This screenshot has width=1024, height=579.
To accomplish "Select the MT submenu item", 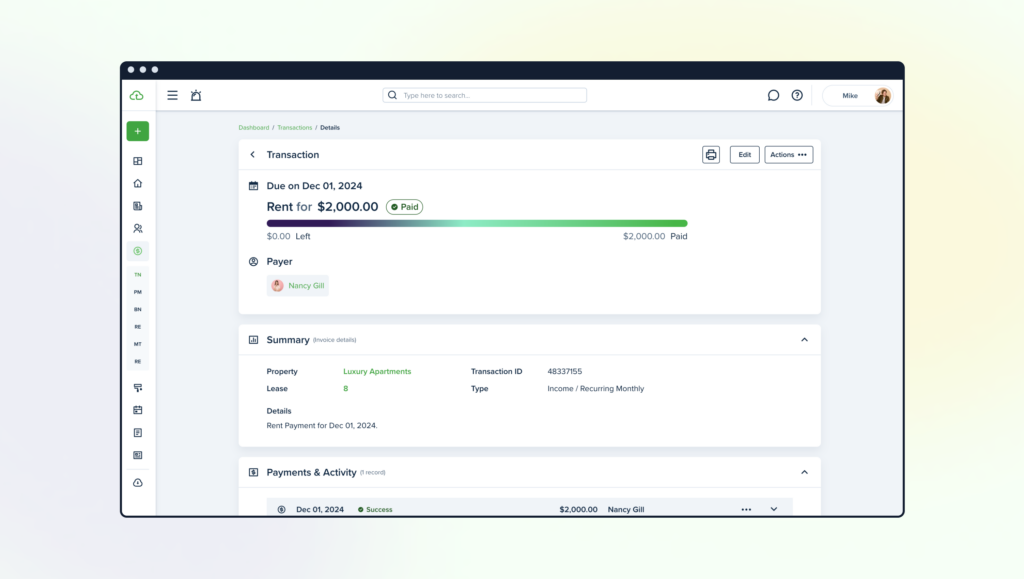I will point(138,344).
